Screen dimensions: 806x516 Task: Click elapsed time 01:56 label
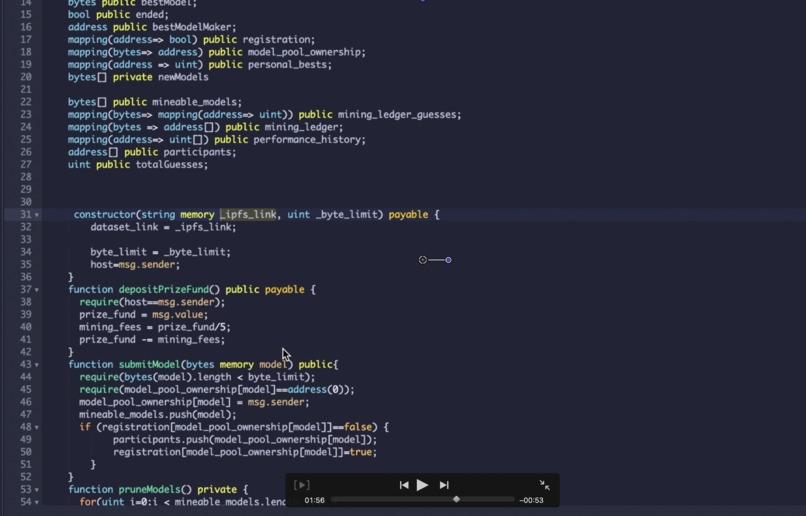314,500
